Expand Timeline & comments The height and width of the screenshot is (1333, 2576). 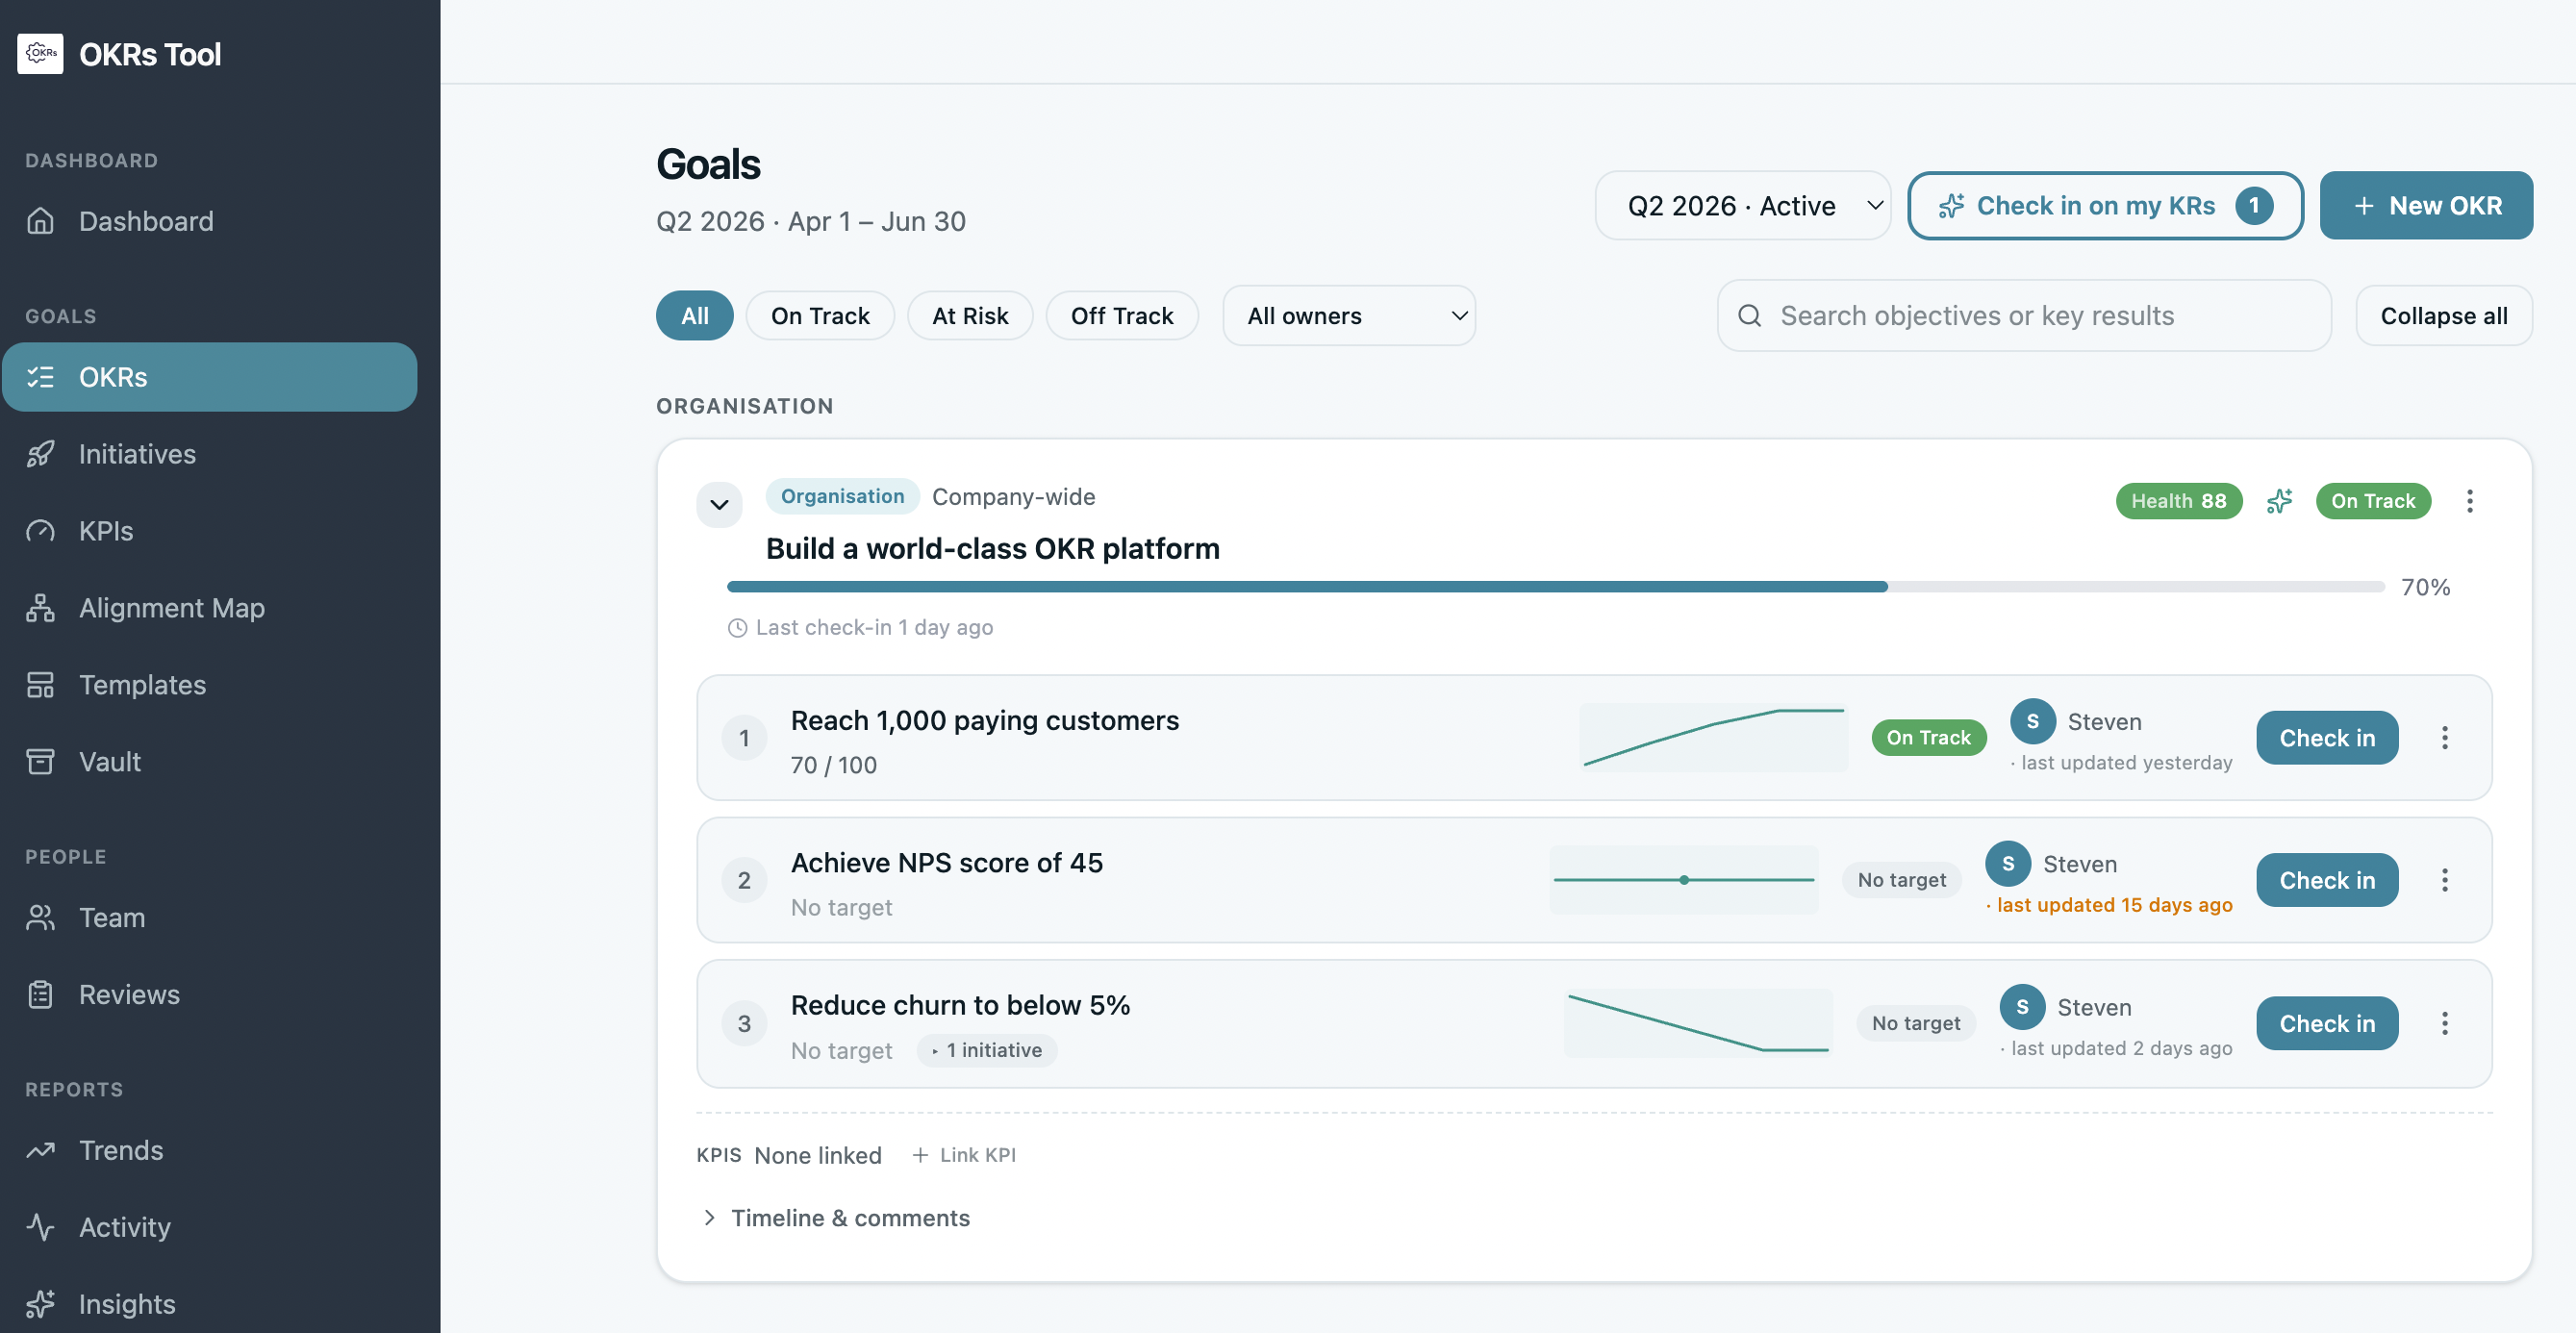[x=849, y=1218]
